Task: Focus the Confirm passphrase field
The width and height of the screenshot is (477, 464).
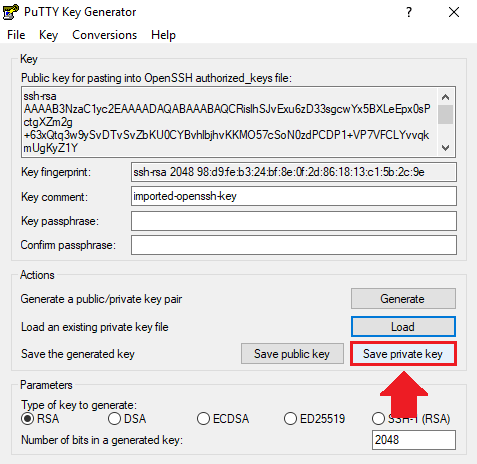Action: pos(294,245)
